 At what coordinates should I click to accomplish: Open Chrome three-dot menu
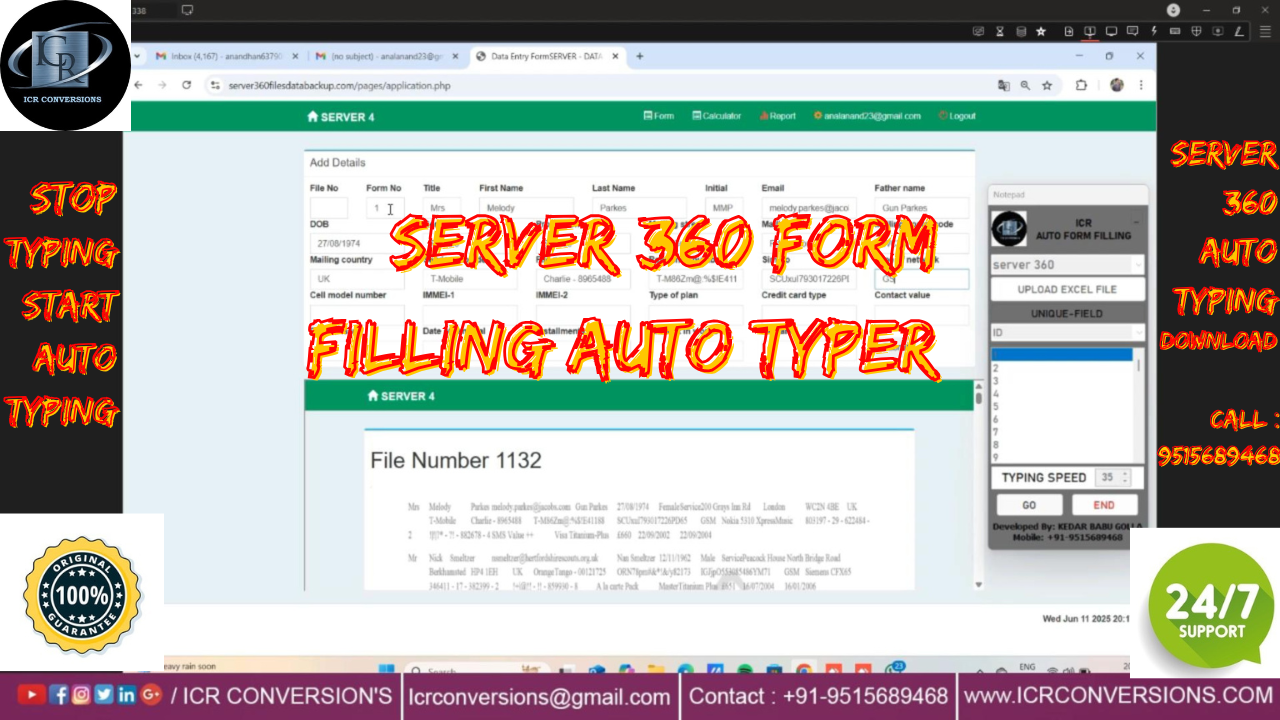(1141, 86)
